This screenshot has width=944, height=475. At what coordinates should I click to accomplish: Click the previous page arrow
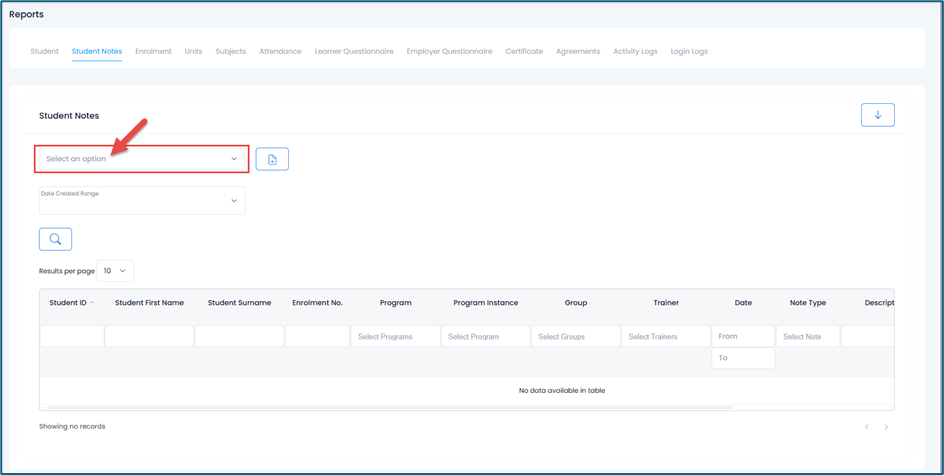[866, 427]
